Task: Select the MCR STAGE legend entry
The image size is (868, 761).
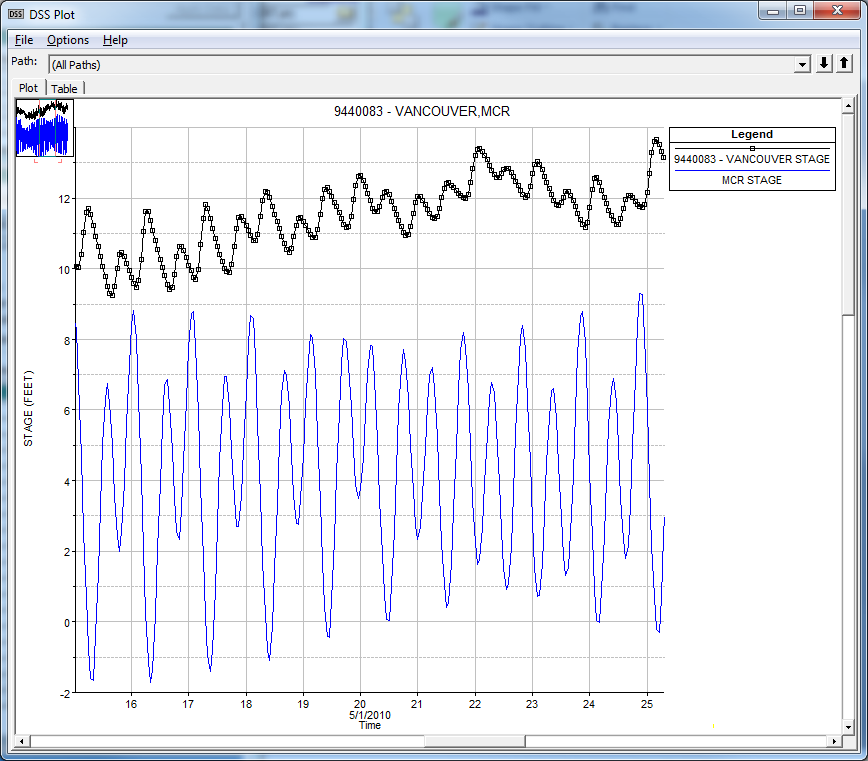Action: (x=752, y=180)
